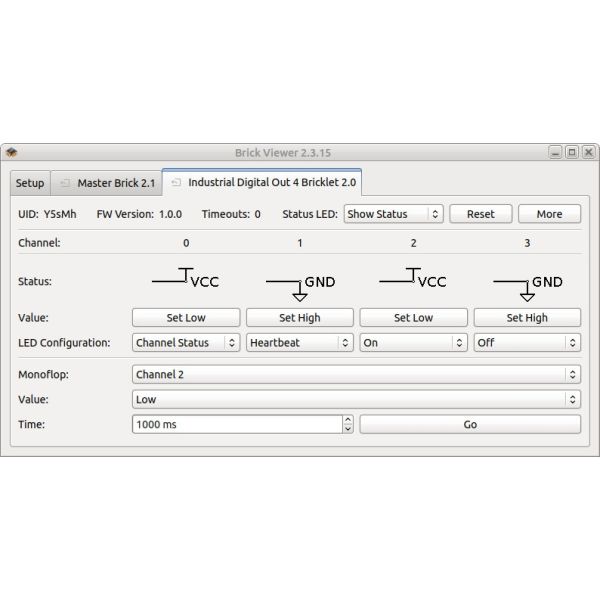Open the Master Brick 2.1 tab
The image size is (600, 600).
[x=107, y=183]
